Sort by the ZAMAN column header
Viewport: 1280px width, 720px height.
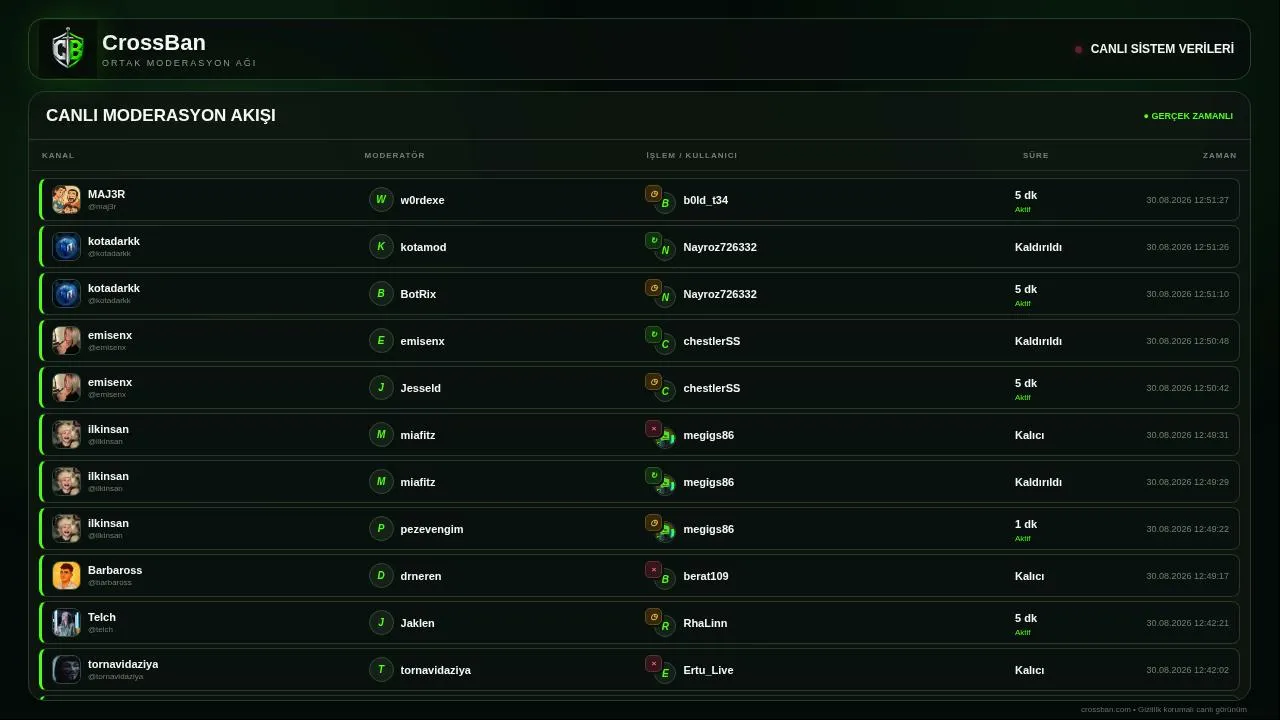[1219, 155]
